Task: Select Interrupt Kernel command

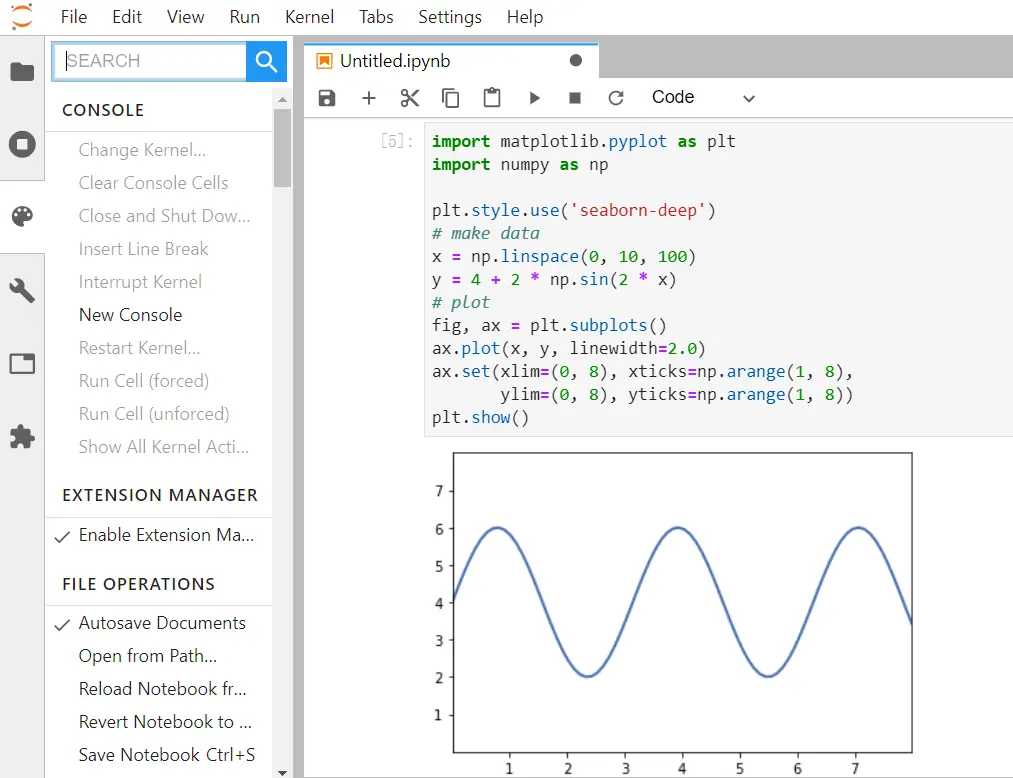Action: (x=158, y=282)
